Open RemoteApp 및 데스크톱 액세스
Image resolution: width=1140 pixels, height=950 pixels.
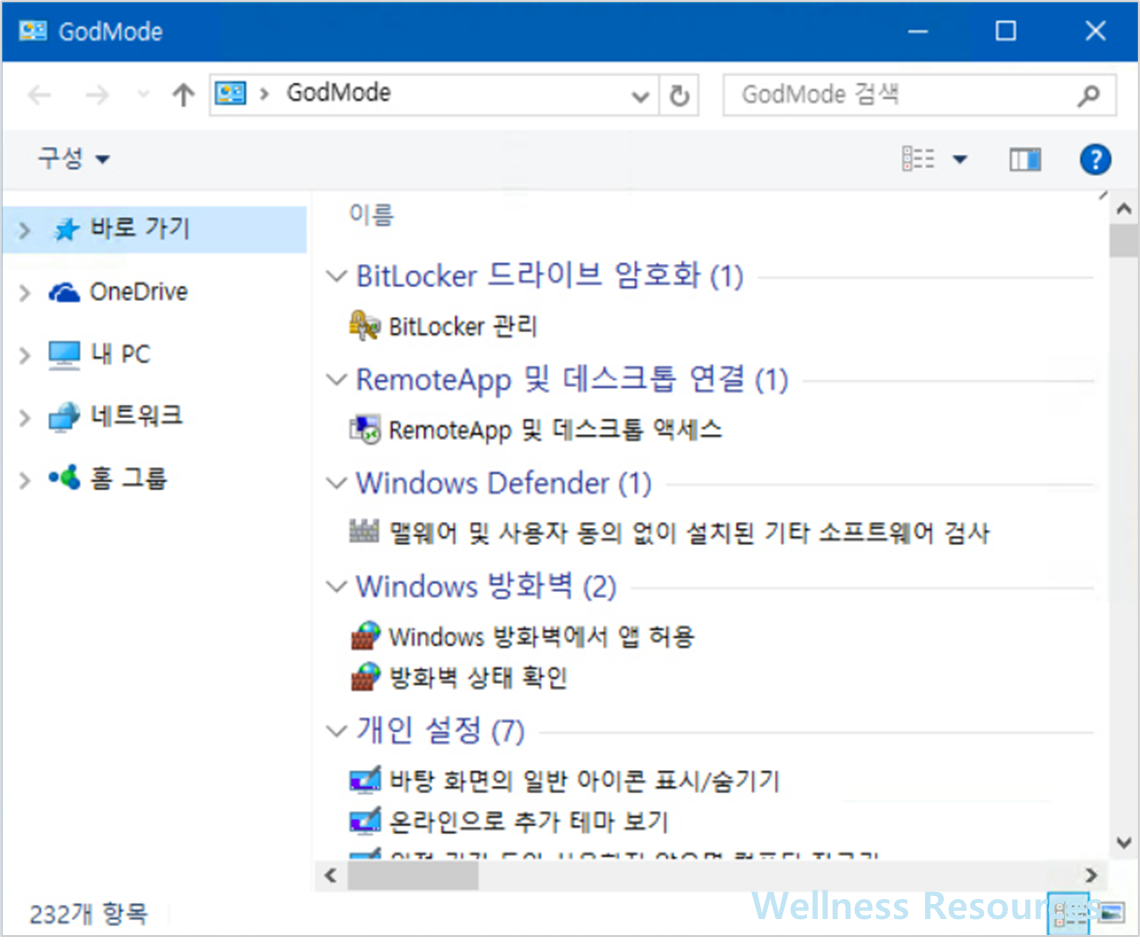coord(555,430)
